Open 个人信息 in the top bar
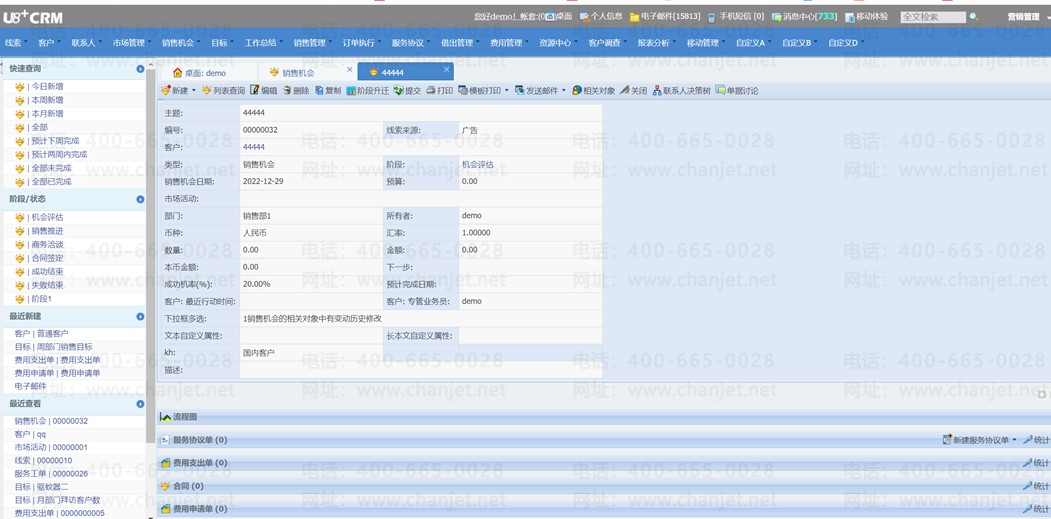The image size is (1051, 519). click(x=601, y=17)
